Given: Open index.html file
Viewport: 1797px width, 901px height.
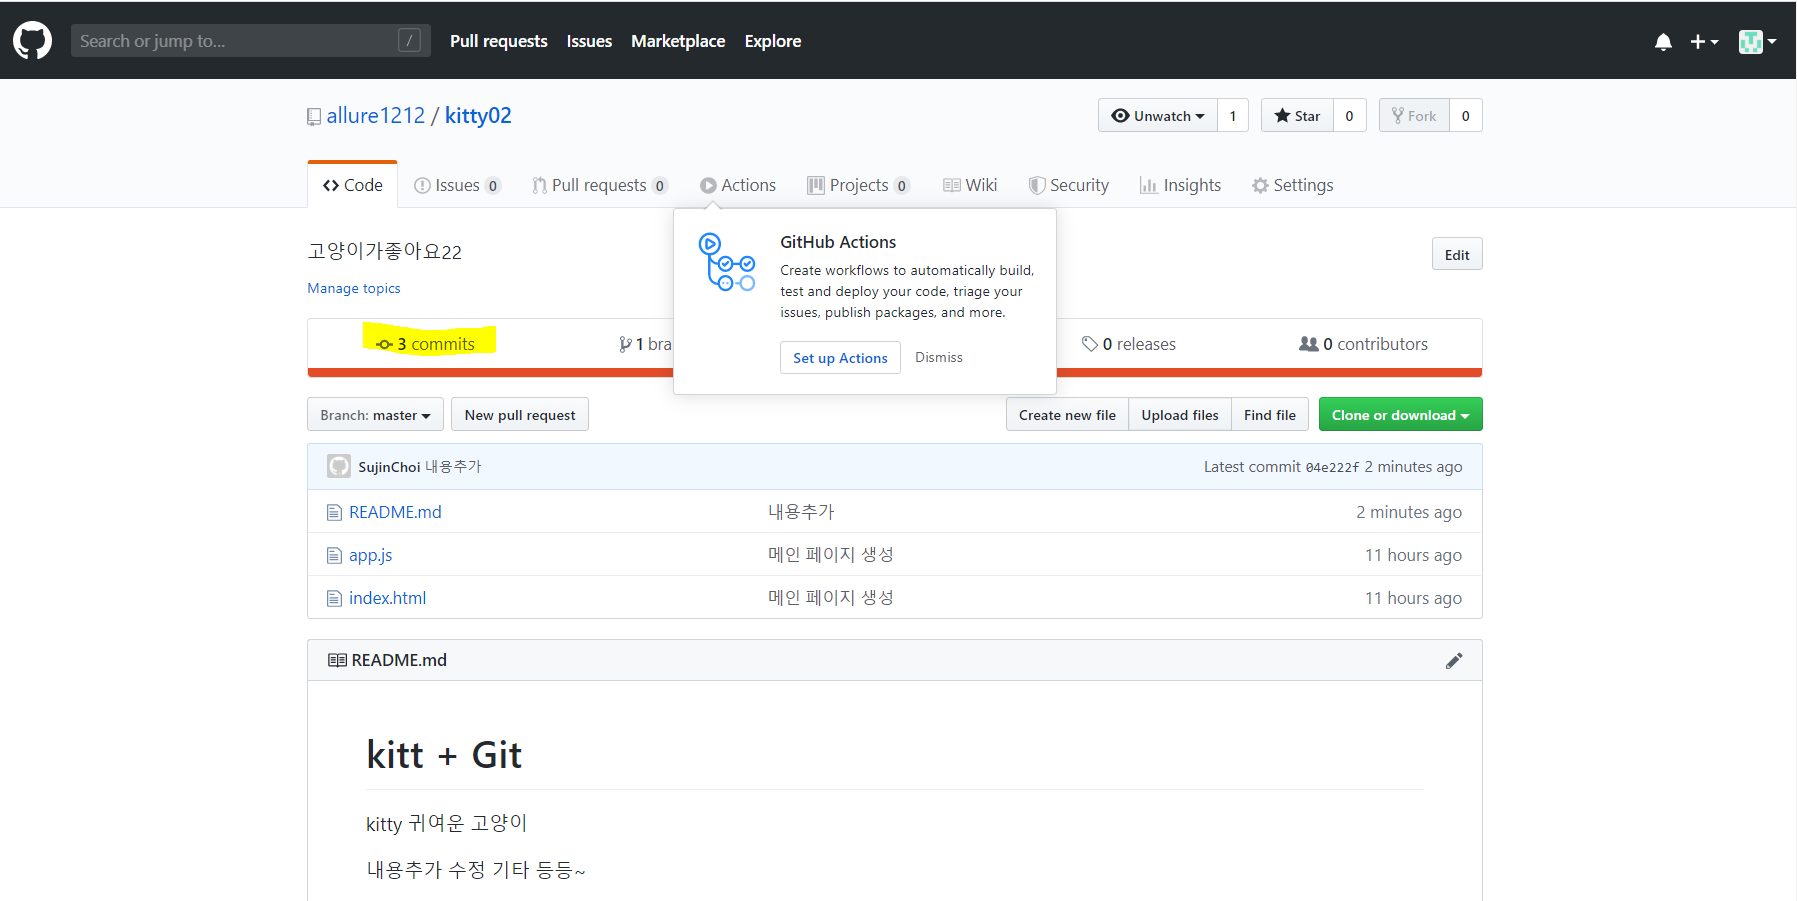Looking at the screenshot, I should point(387,598).
